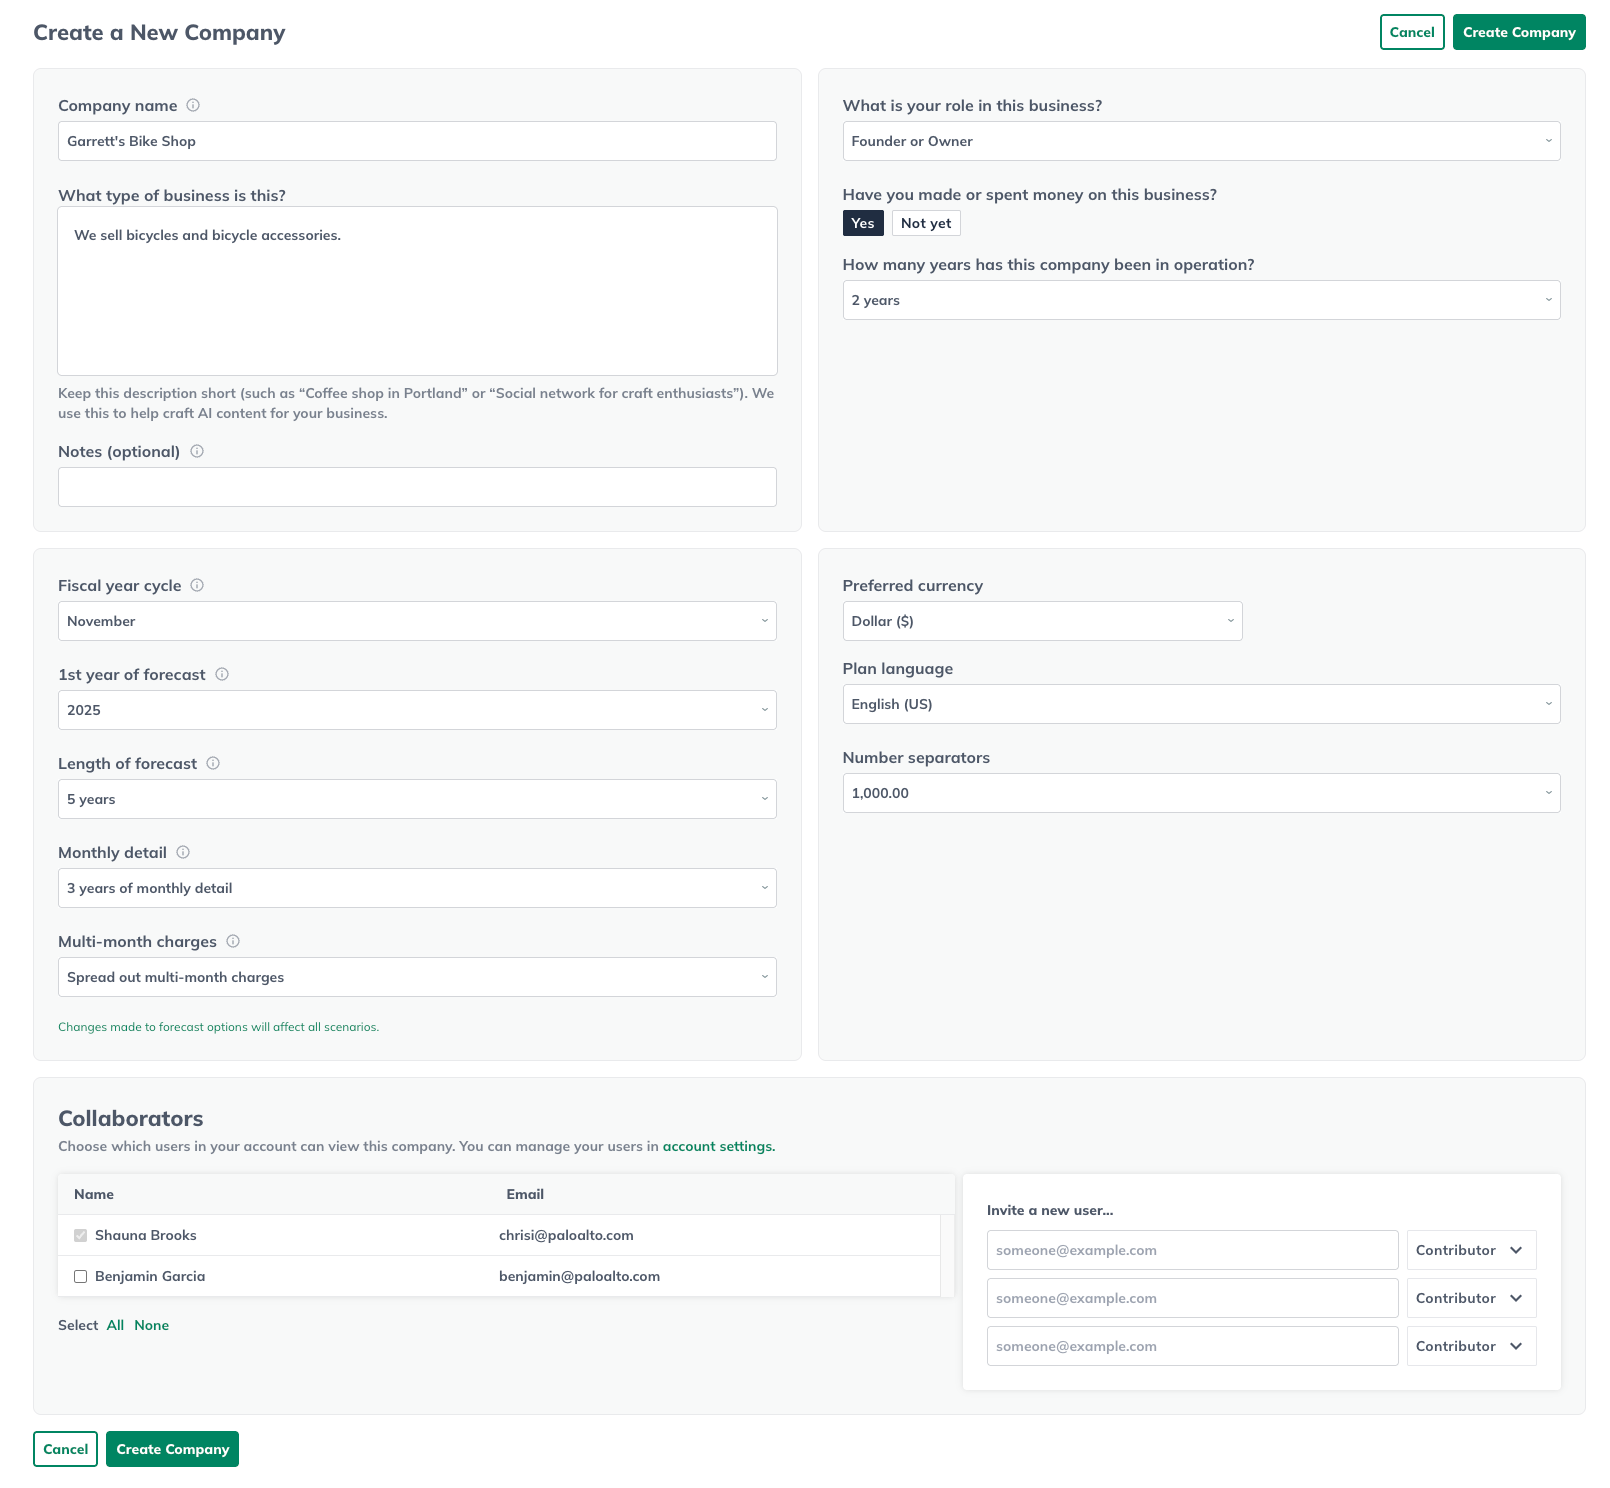Select All collaborators

pos(115,1324)
